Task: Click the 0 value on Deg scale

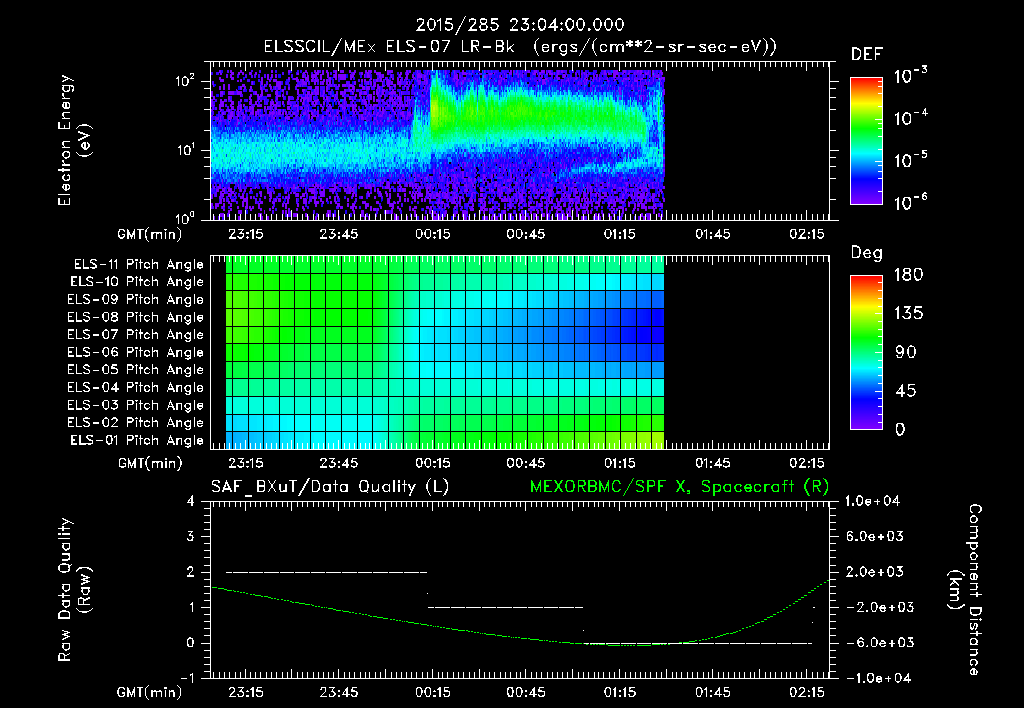Action: coord(900,430)
